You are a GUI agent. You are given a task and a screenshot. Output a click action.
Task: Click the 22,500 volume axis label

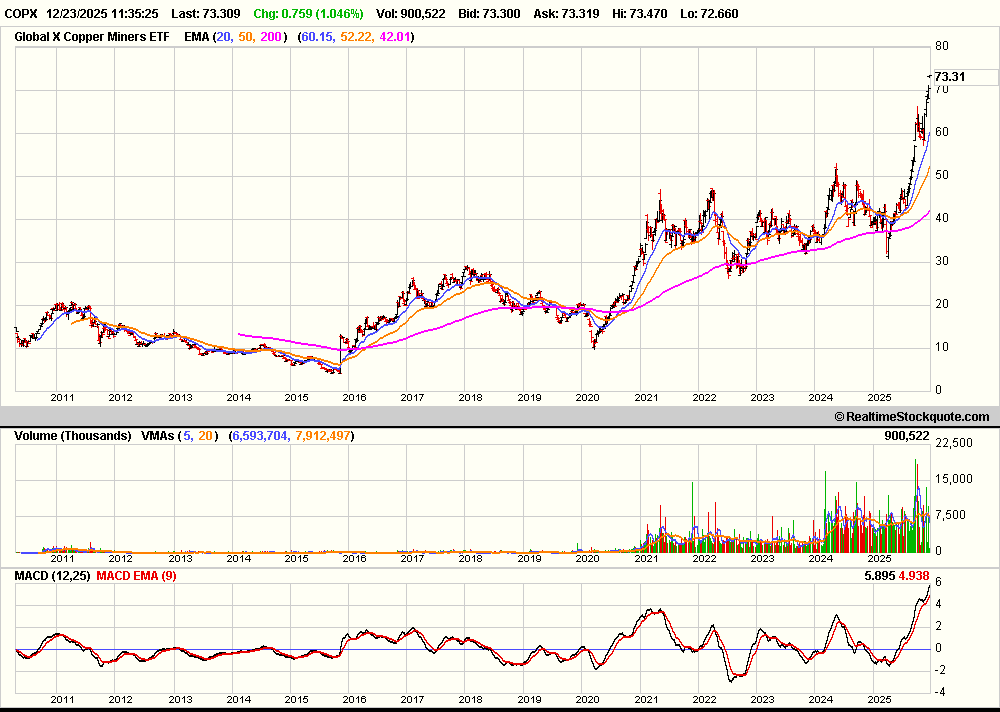point(955,443)
